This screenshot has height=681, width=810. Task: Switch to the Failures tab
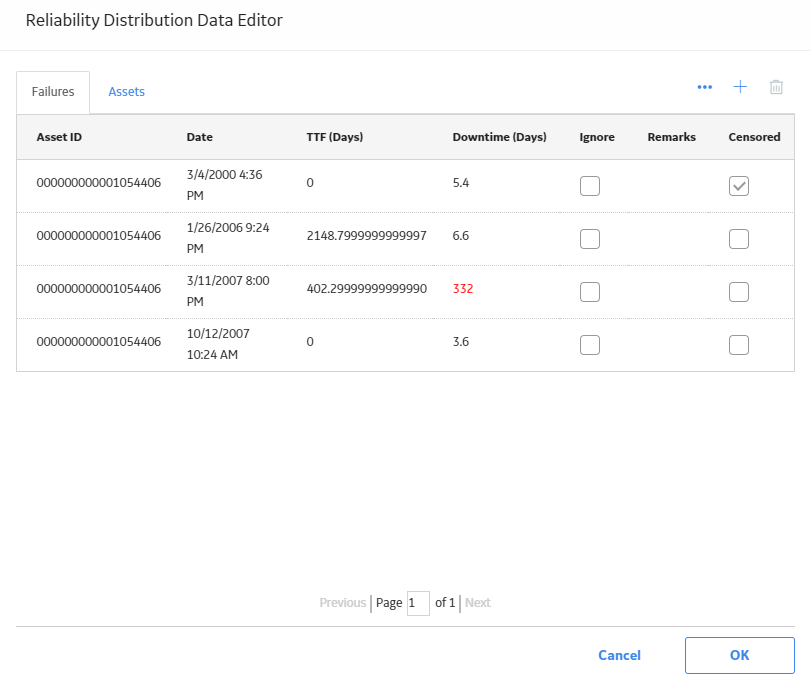click(53, 92)
